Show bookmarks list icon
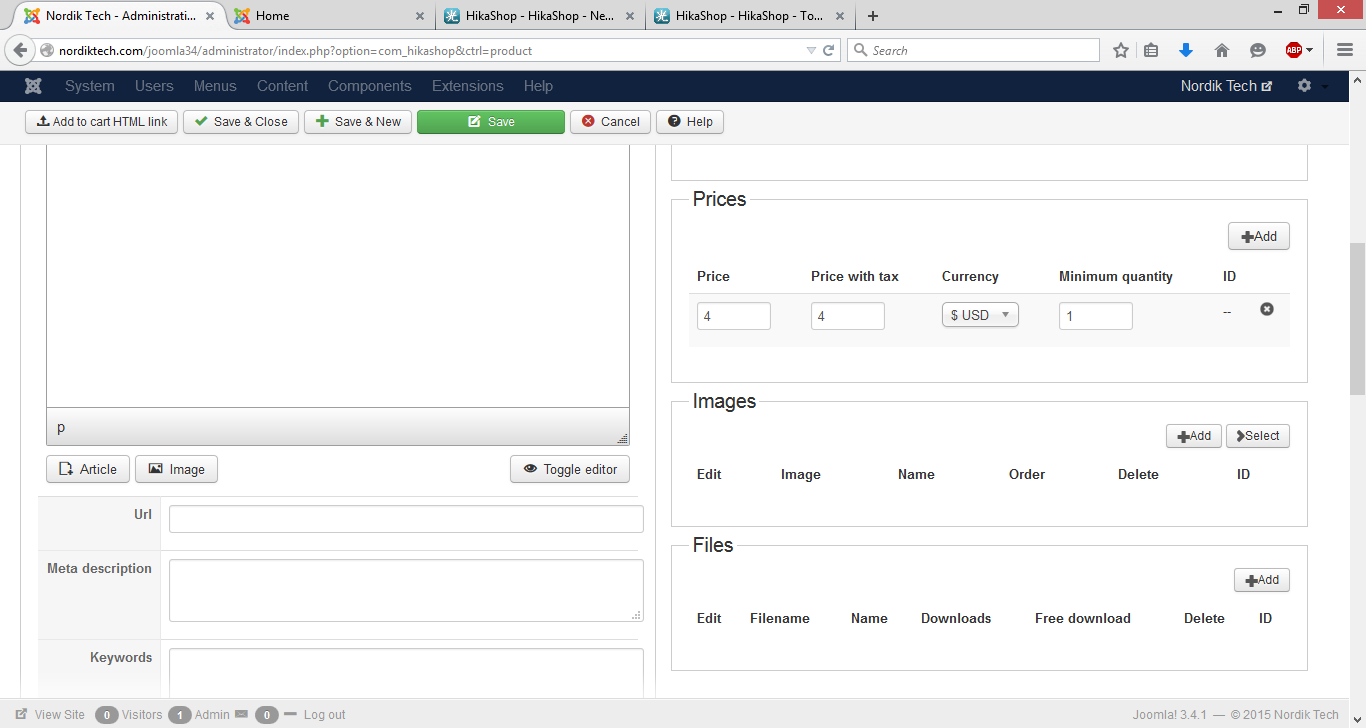1366x728 pixels. [1151, 50]
